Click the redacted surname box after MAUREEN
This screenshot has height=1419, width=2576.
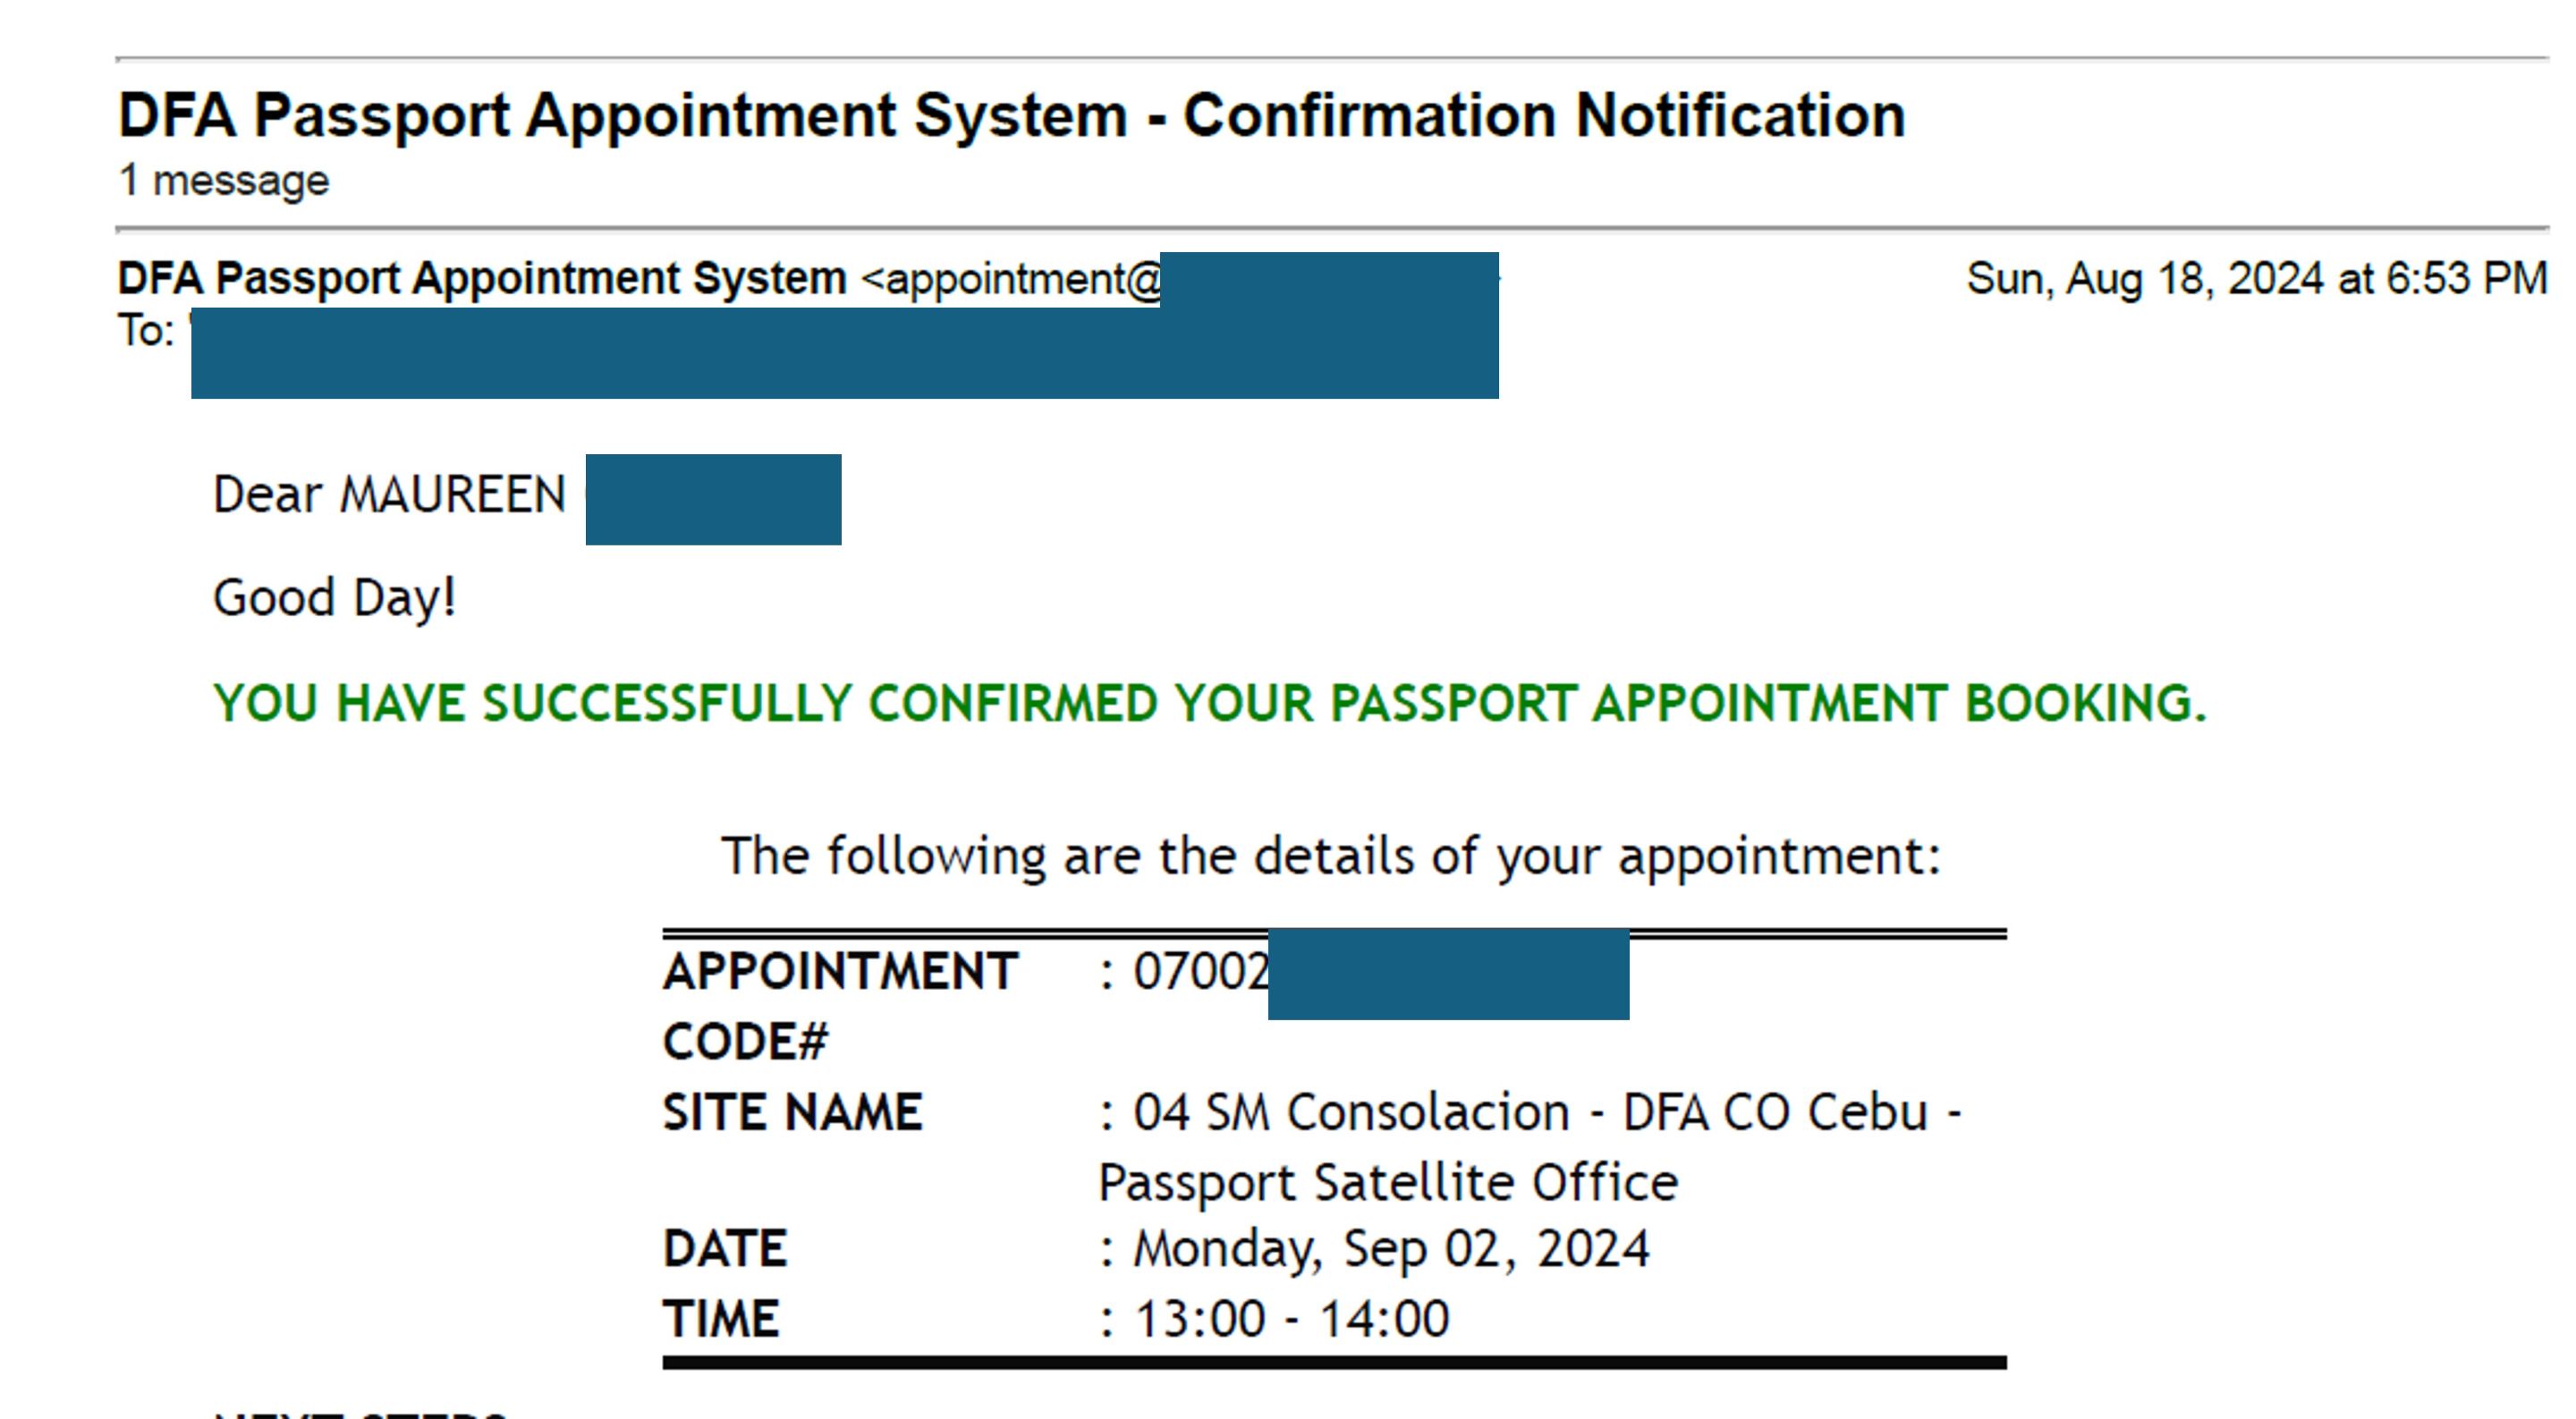(713, 499)
